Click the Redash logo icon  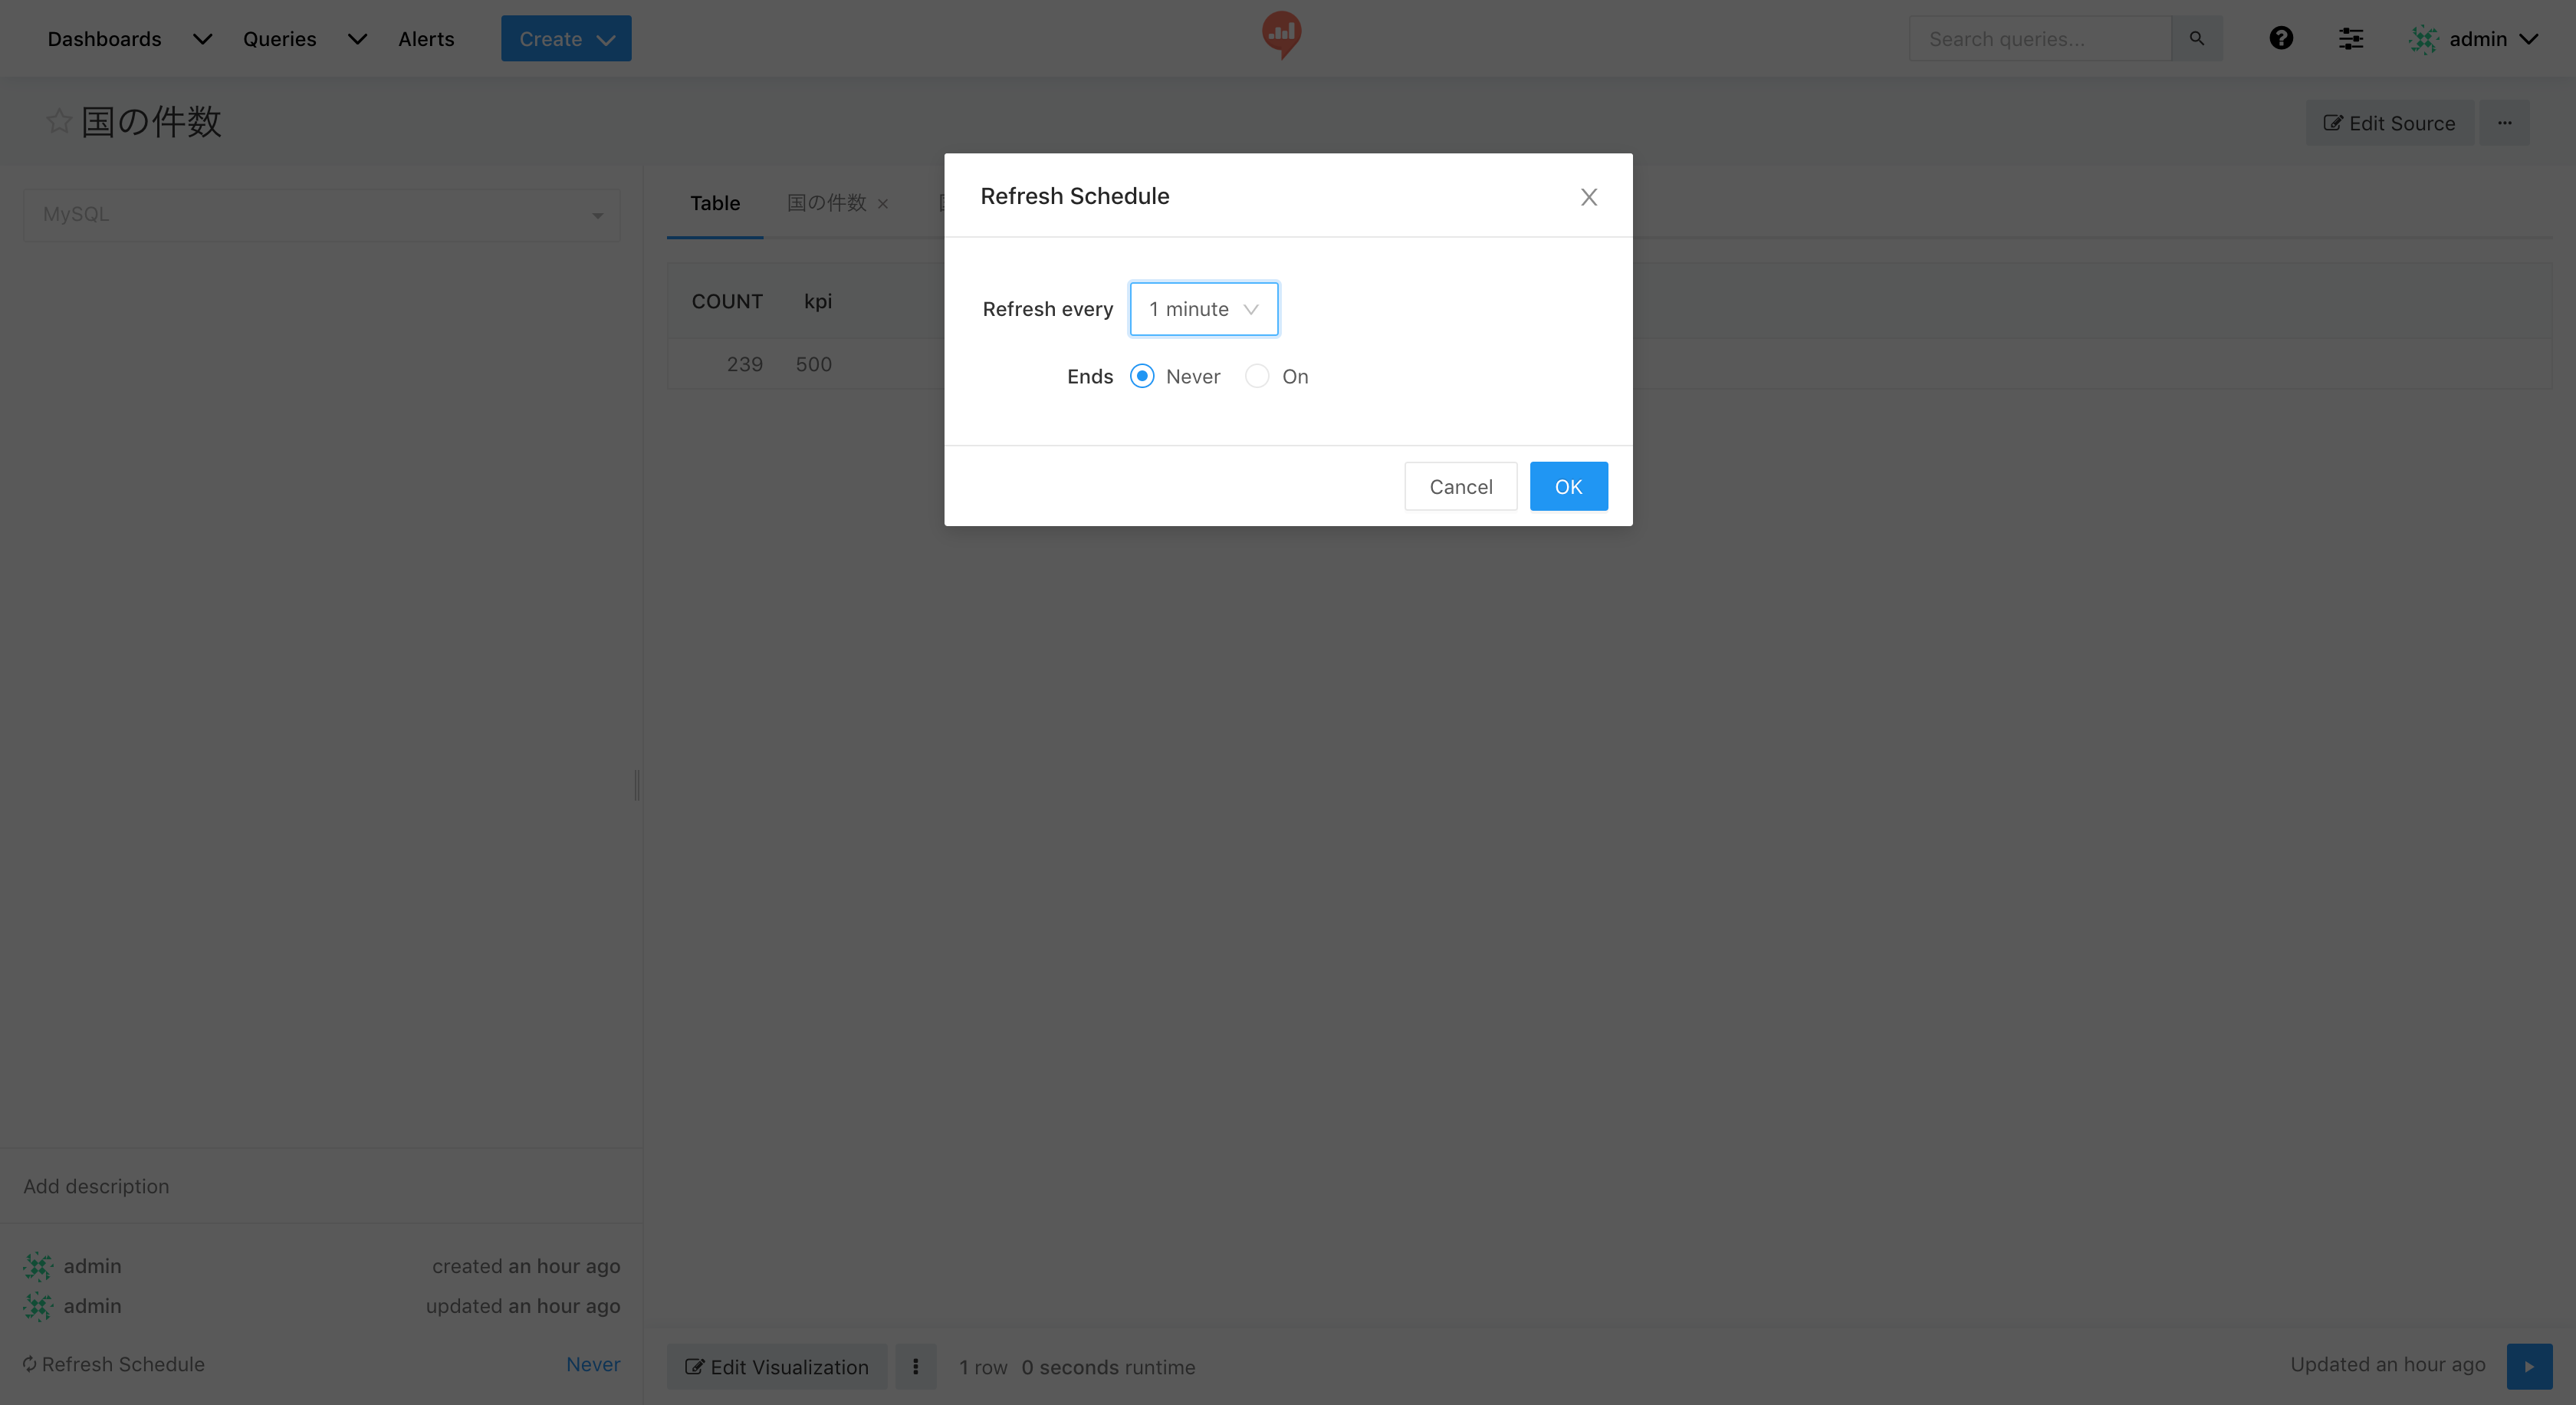tap(1281, 35)
